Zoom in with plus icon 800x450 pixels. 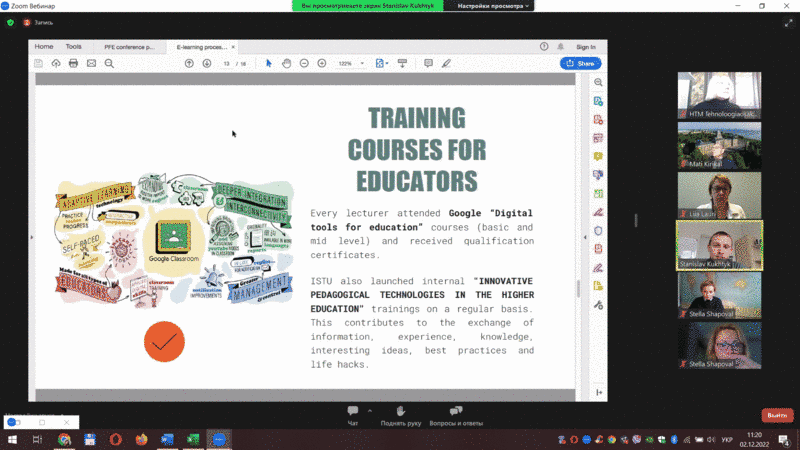click(322, 63)
